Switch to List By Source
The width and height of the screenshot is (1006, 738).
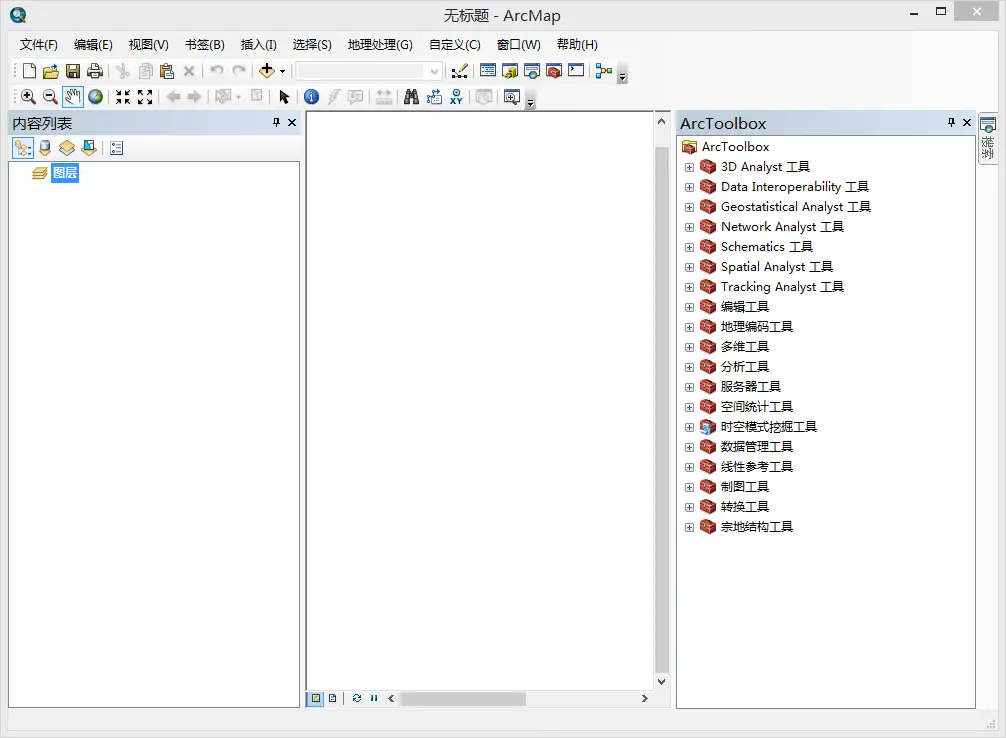point(45,148)
